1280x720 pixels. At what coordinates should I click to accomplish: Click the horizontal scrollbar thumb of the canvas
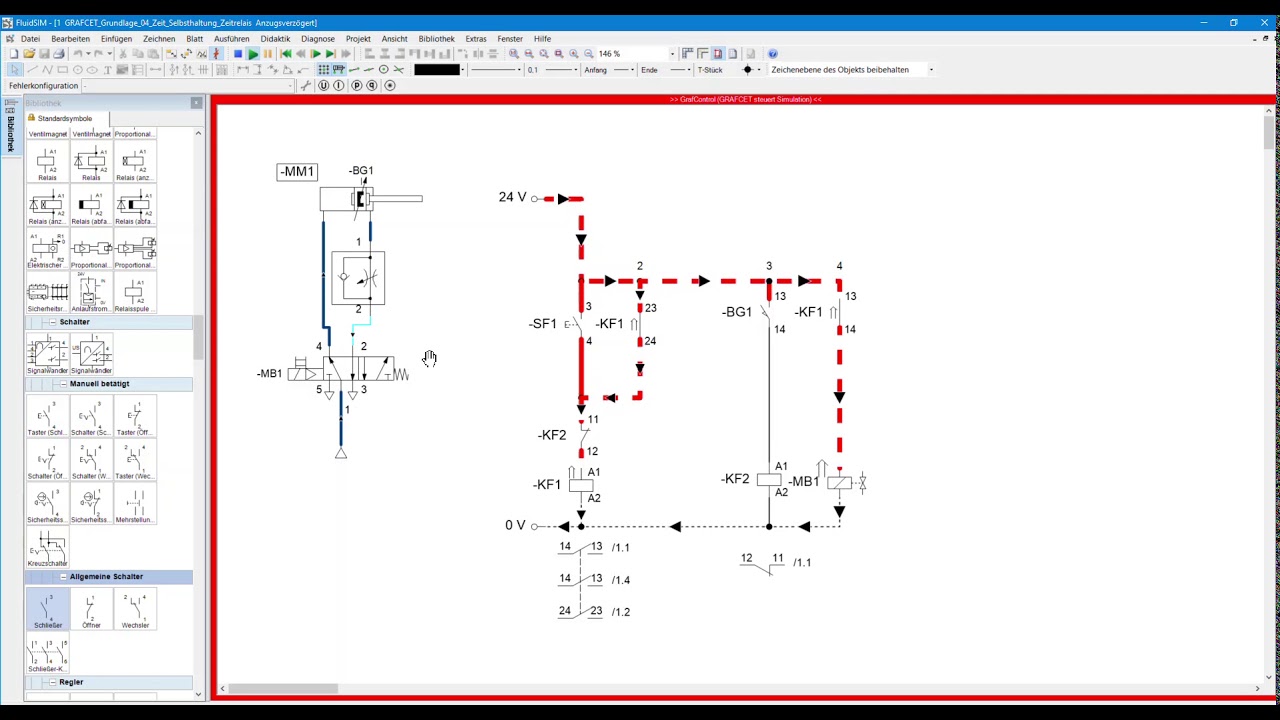(283, 688)
